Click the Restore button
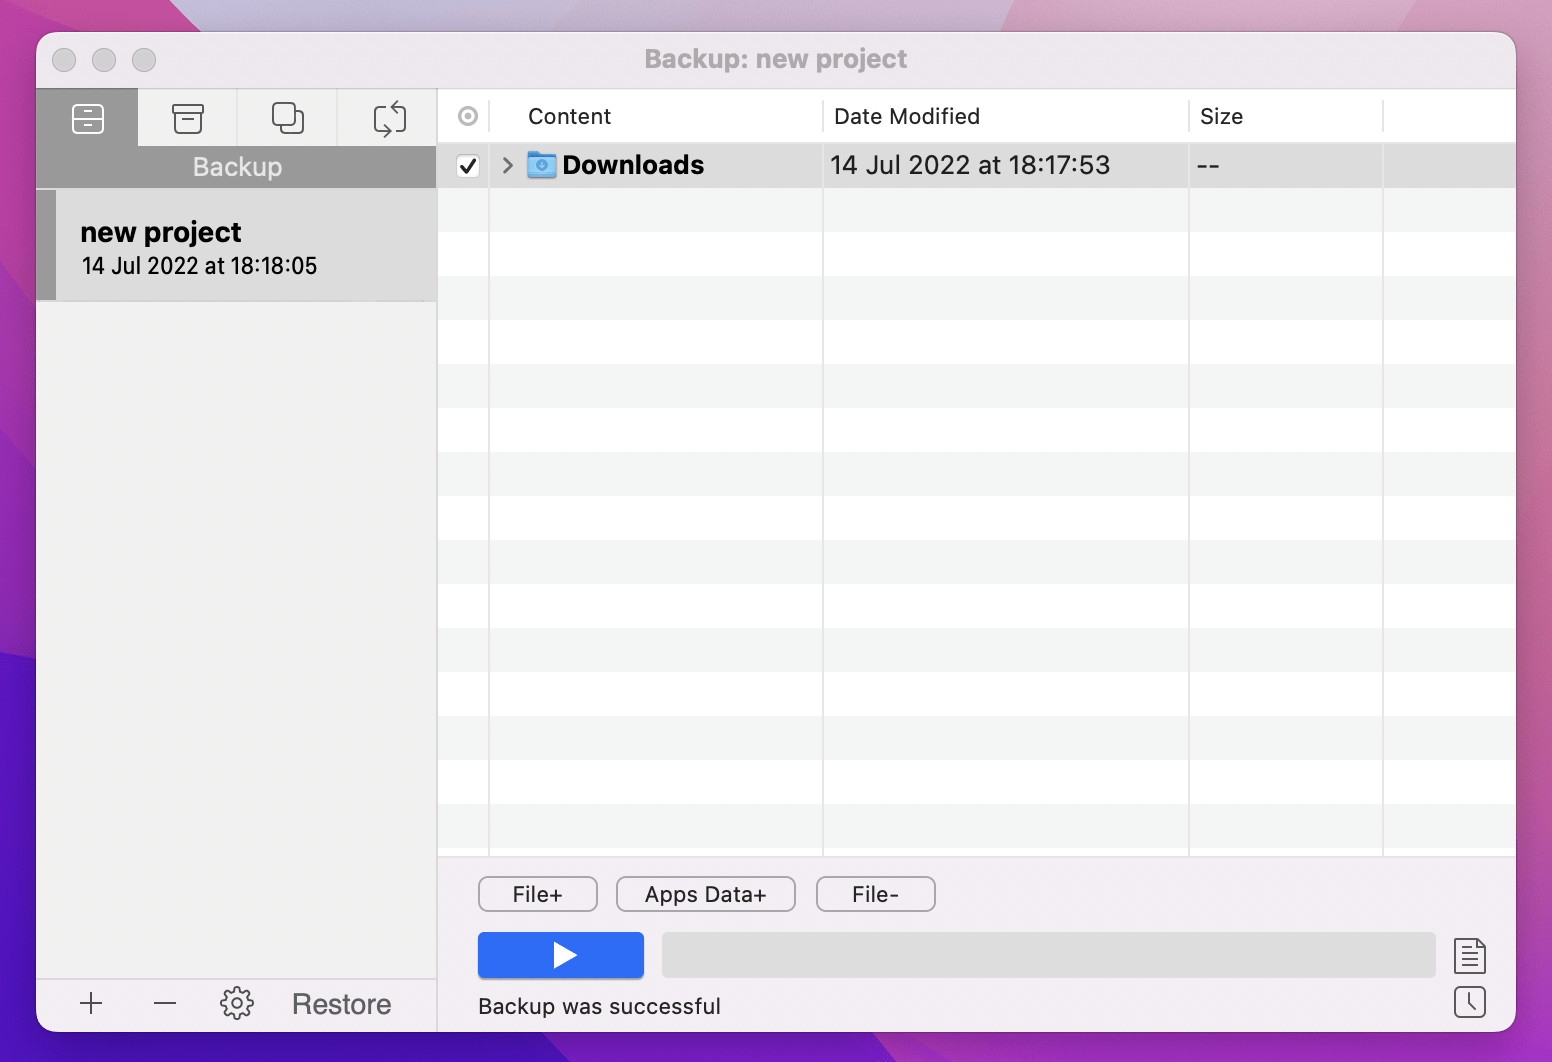Viewport: 1552px width, 1062px height. pos(341,1004)
